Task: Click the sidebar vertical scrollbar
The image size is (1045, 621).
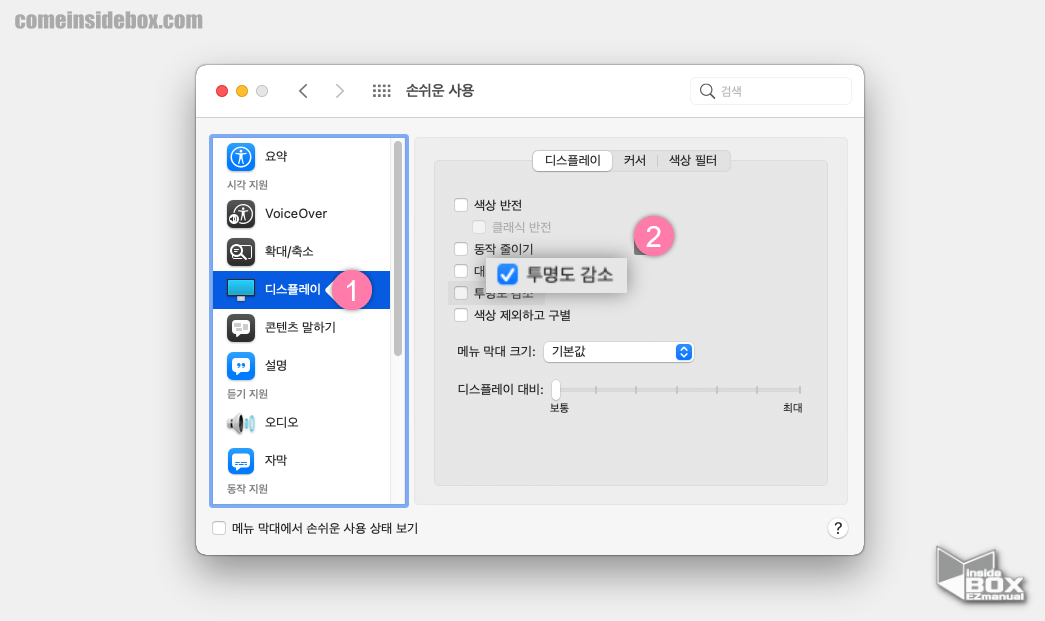Action: [x=398, y=248]
